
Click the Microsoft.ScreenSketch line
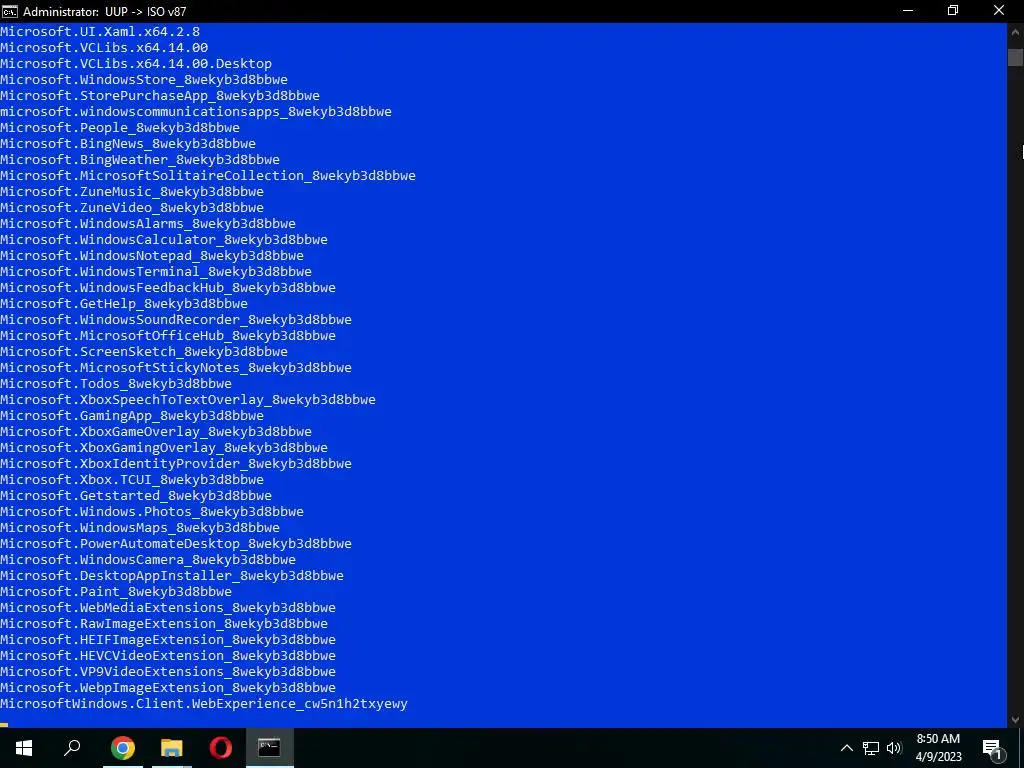(144, 351)
